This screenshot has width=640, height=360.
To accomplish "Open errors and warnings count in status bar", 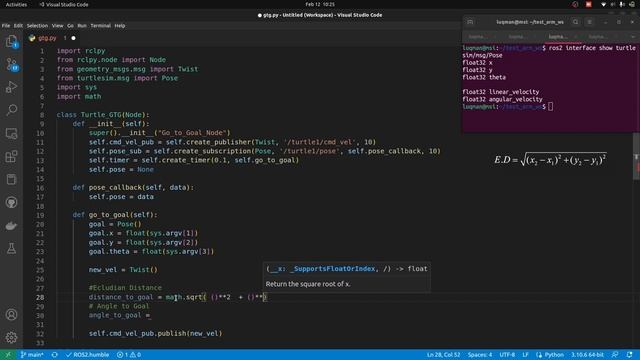I will [129, 355].
